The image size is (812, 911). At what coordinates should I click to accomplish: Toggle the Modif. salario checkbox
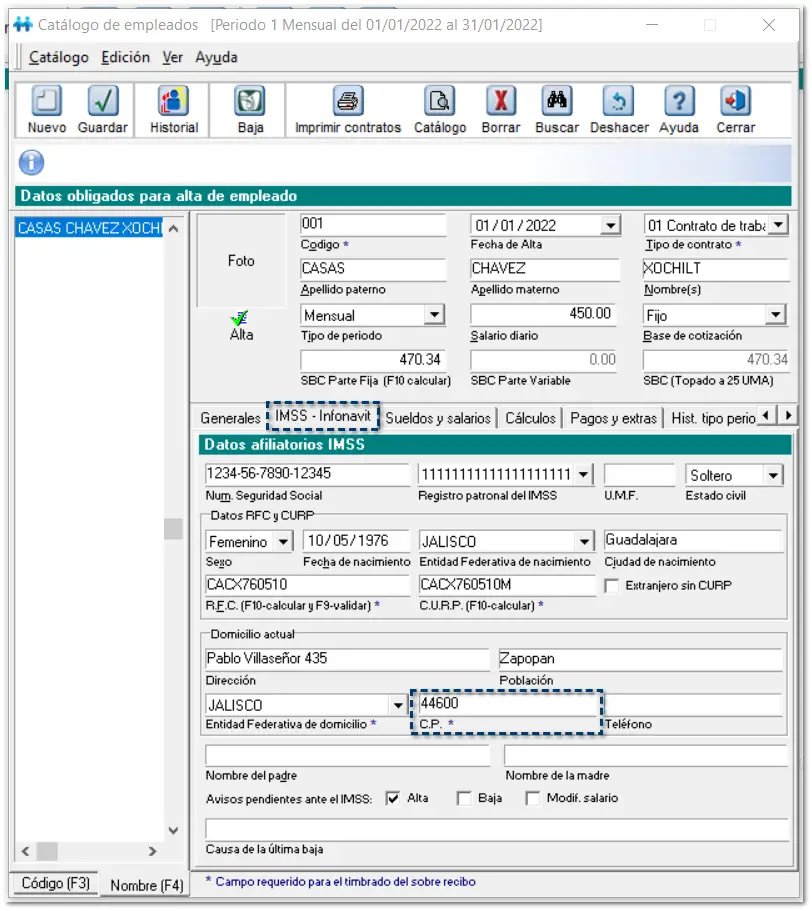[533, 798]
